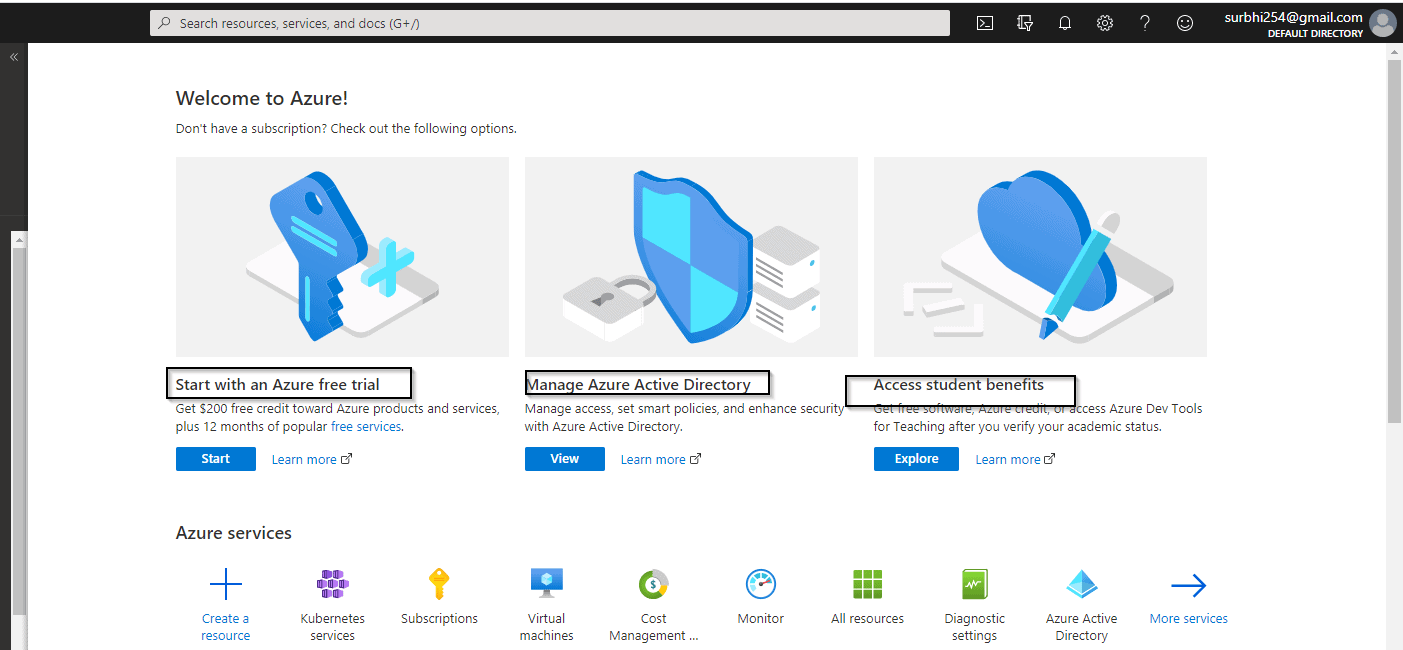This screenshot has height=650, width=1403.
Task: Send feedback via smiley icon
Action: (1184, 22)
